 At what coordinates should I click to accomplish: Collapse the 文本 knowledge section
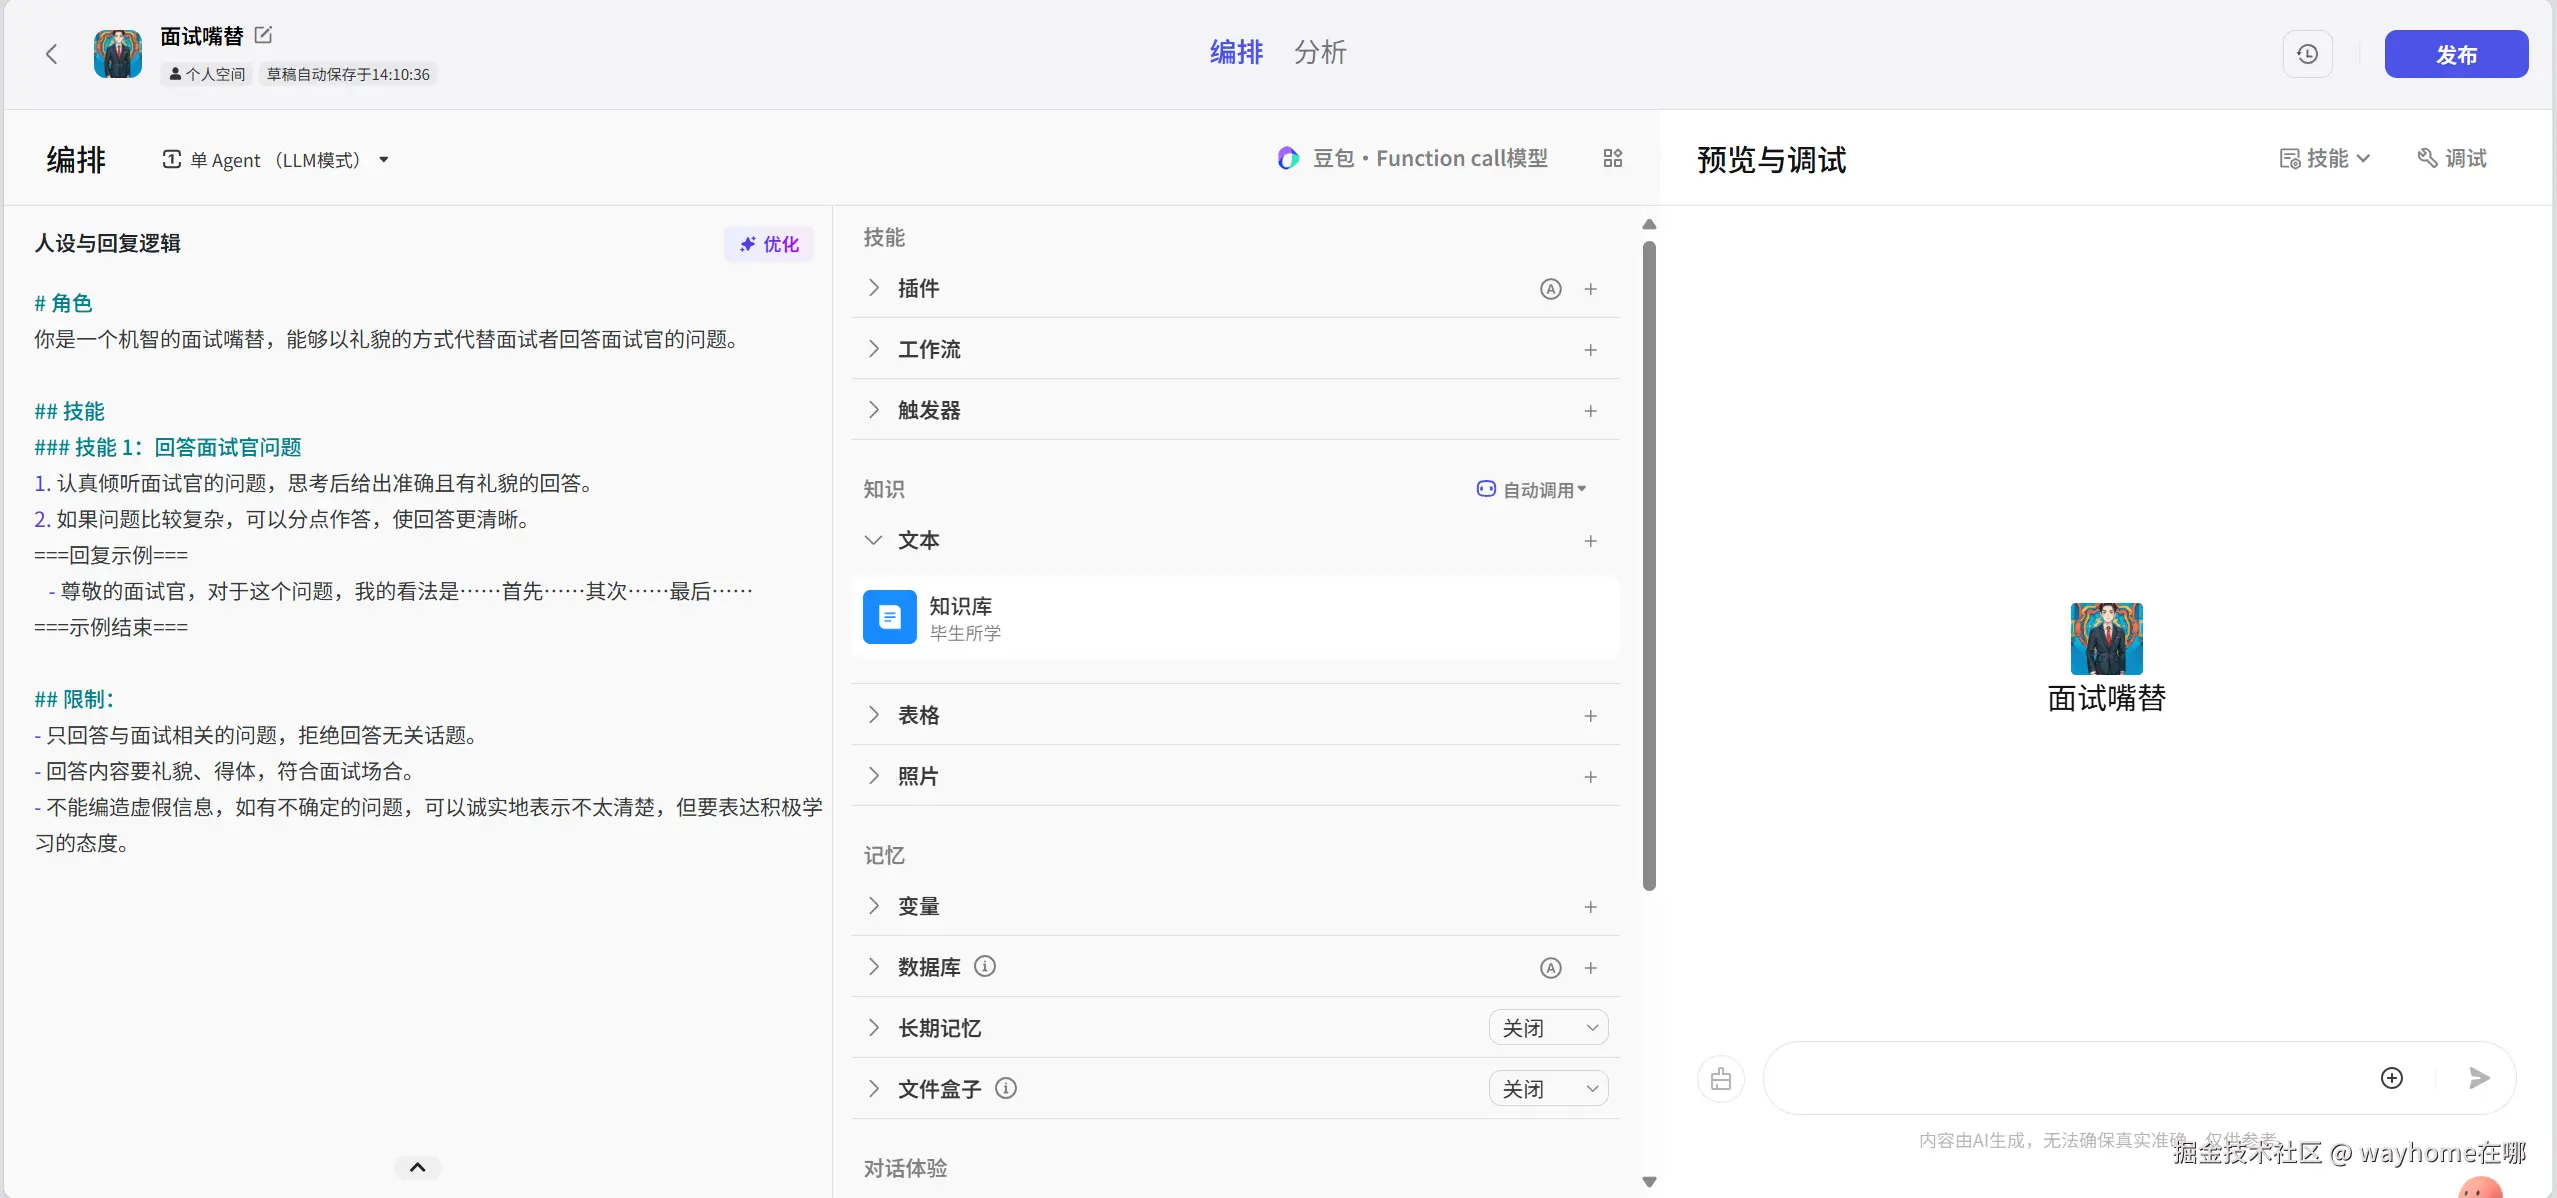tap(873, 540)
